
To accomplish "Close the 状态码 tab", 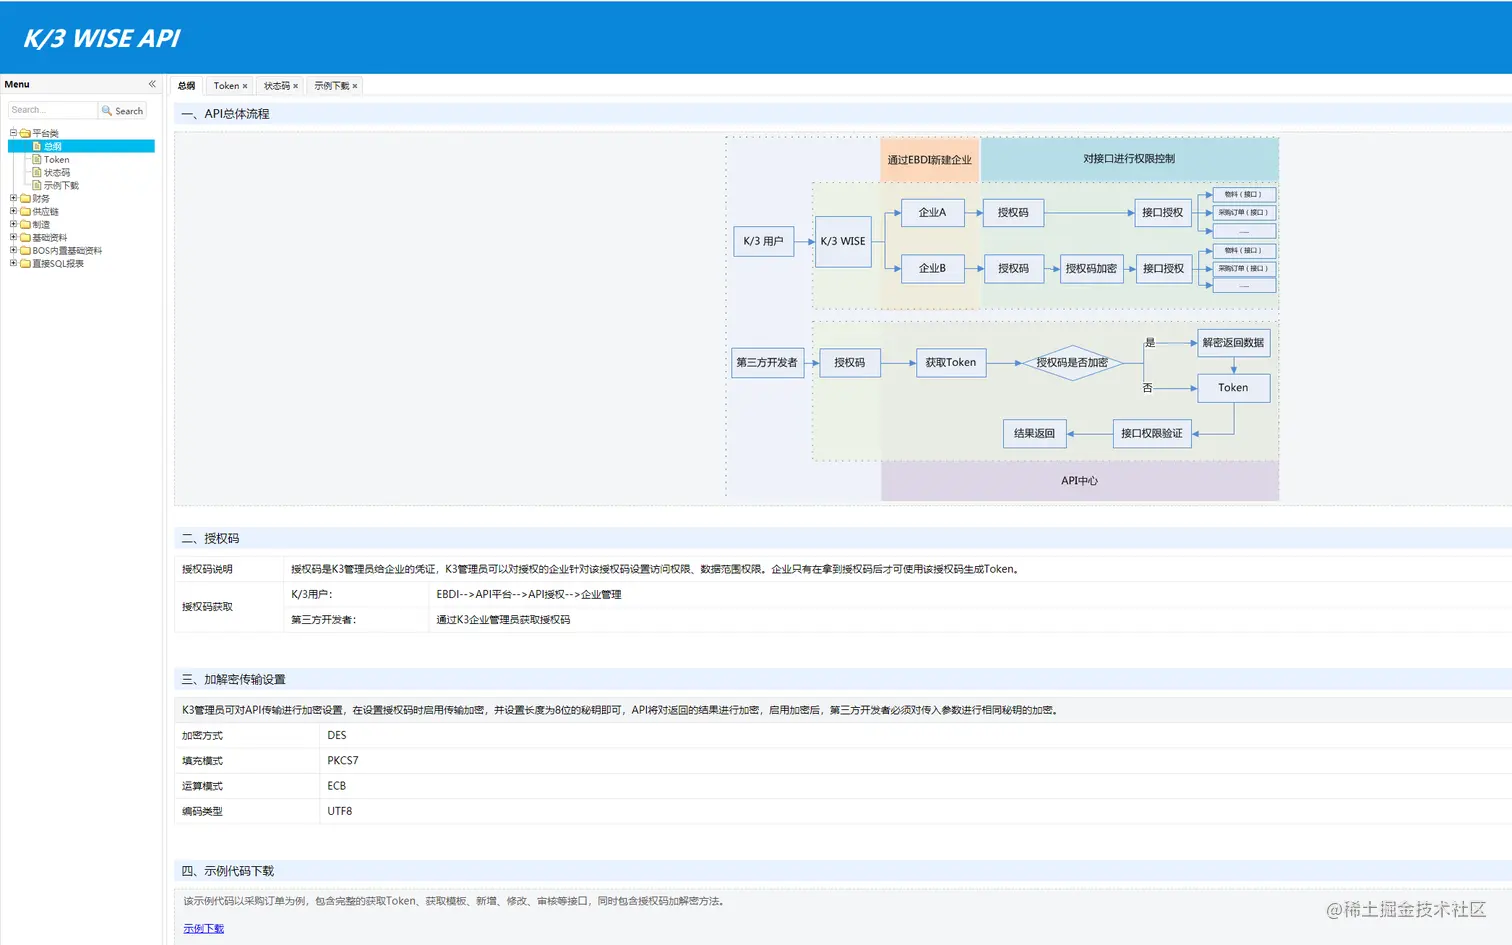I will (296, 86).
